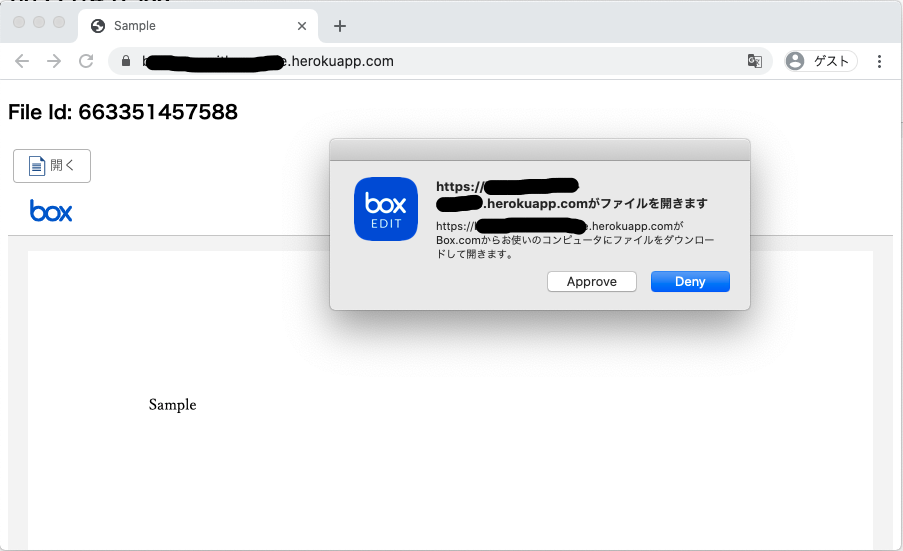The width and height of the screenshot is (903, 551).
Task: Deny the Box Edit file open request
Action: tap(690, 282)
